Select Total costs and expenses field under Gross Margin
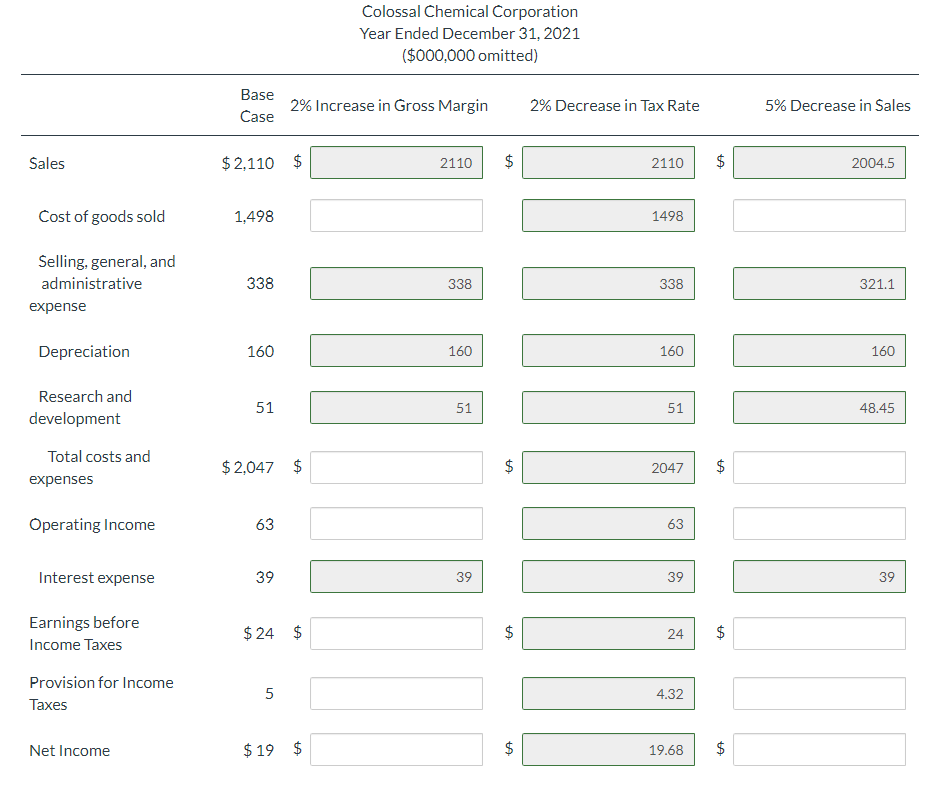The image size is (932, 789). (x=396, y=467)
